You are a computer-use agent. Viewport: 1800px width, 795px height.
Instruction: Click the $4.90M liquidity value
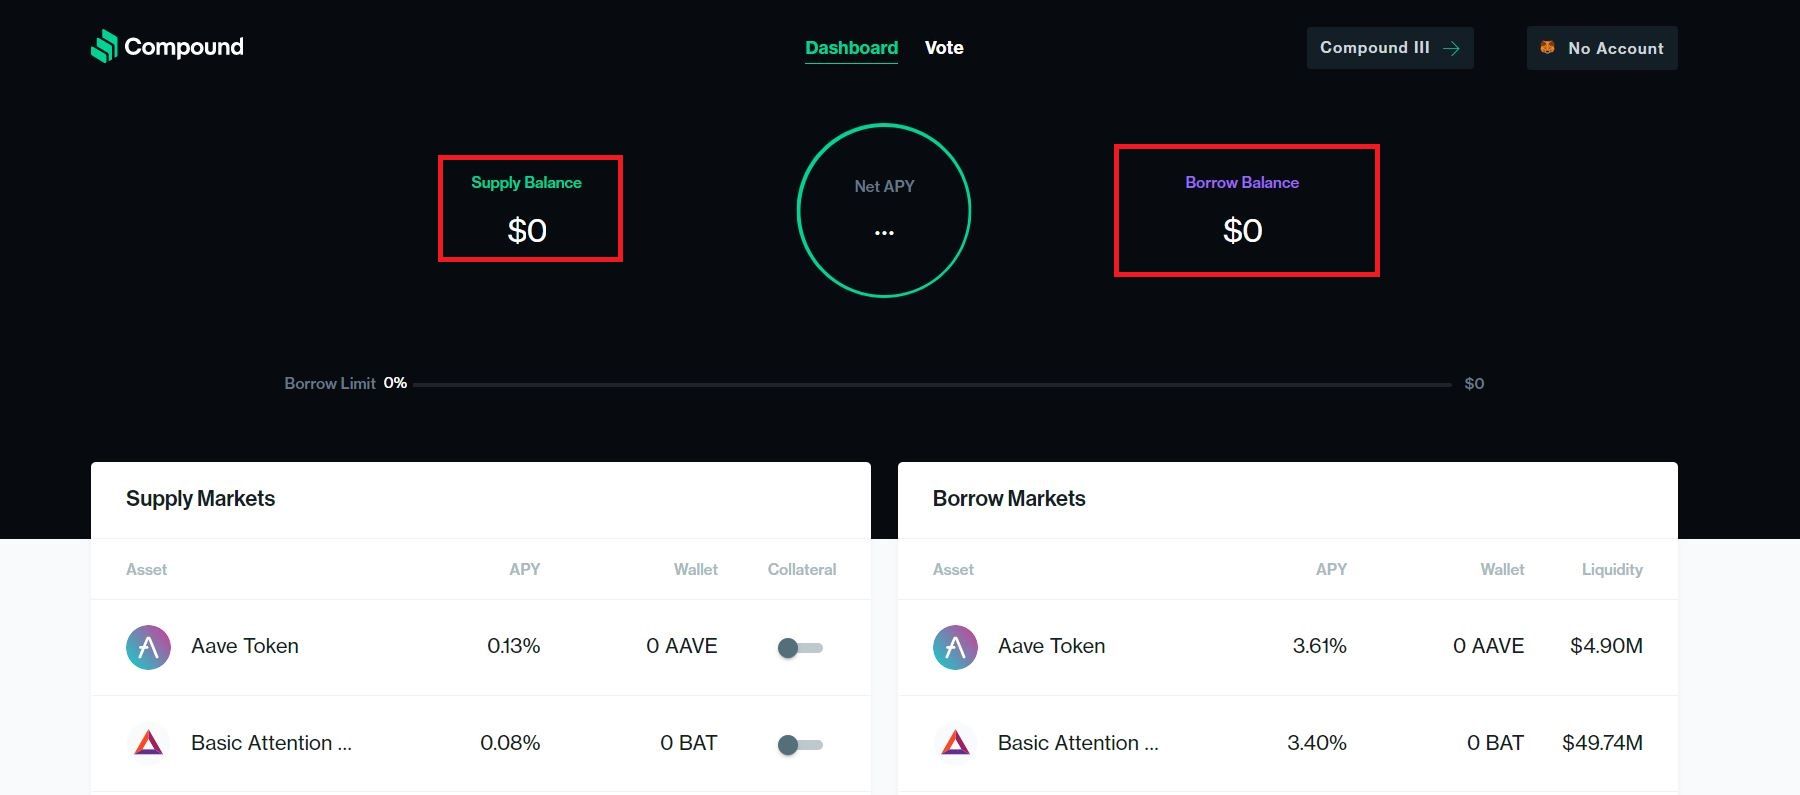[x=1606, y=646]
